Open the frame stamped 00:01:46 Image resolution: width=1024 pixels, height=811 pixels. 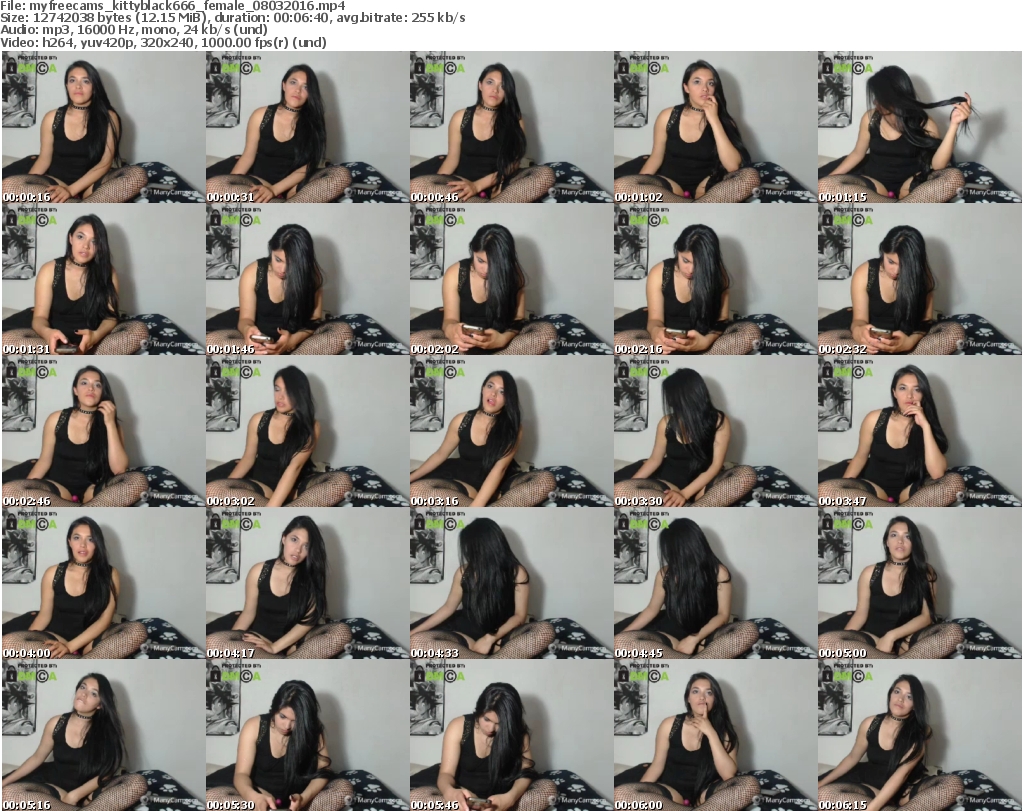[x=308, y=279]
